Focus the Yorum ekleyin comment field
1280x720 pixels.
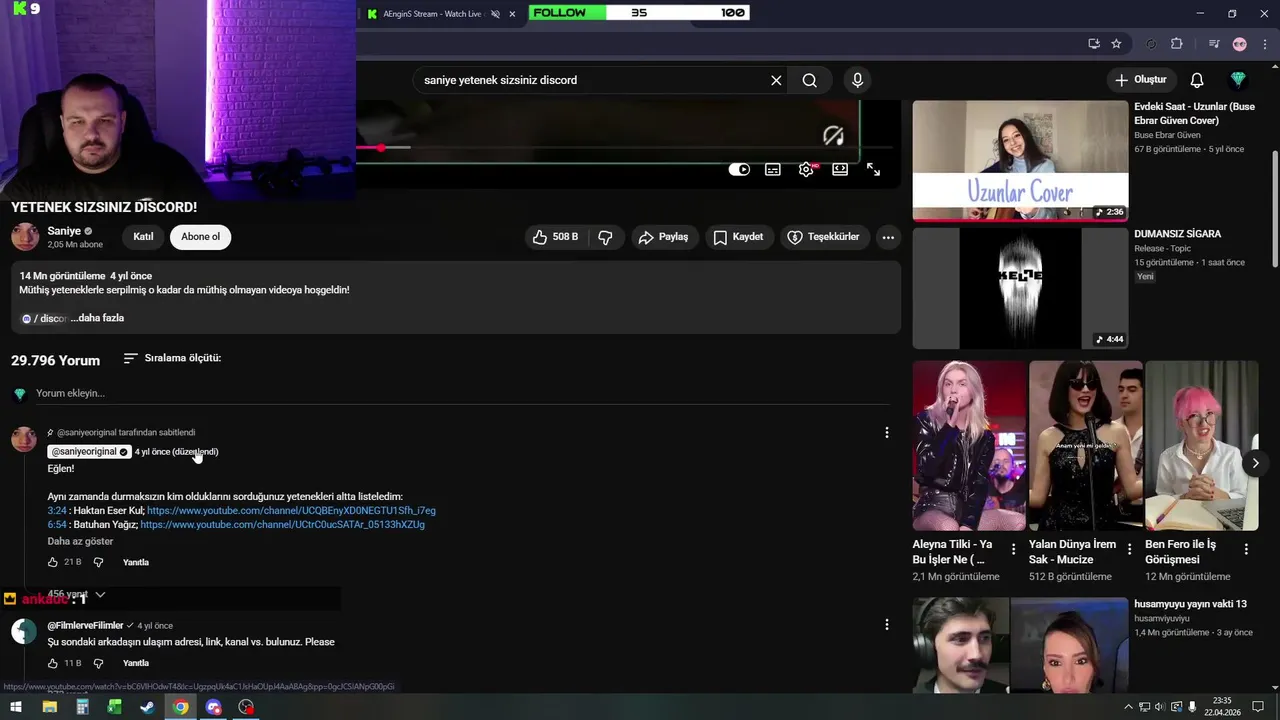(460, 393)
